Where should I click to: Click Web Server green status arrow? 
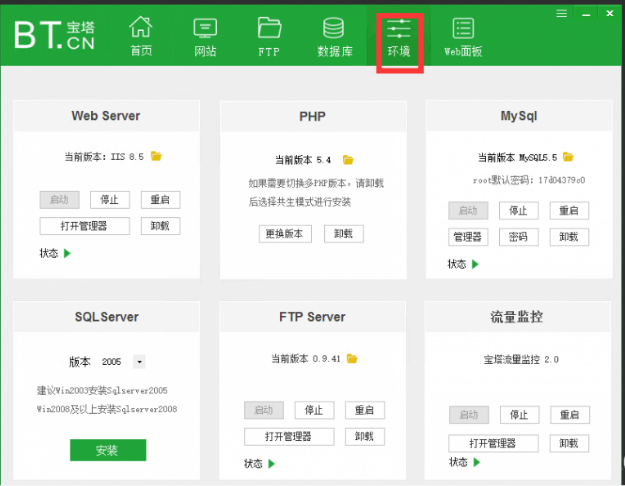[67, 253]
